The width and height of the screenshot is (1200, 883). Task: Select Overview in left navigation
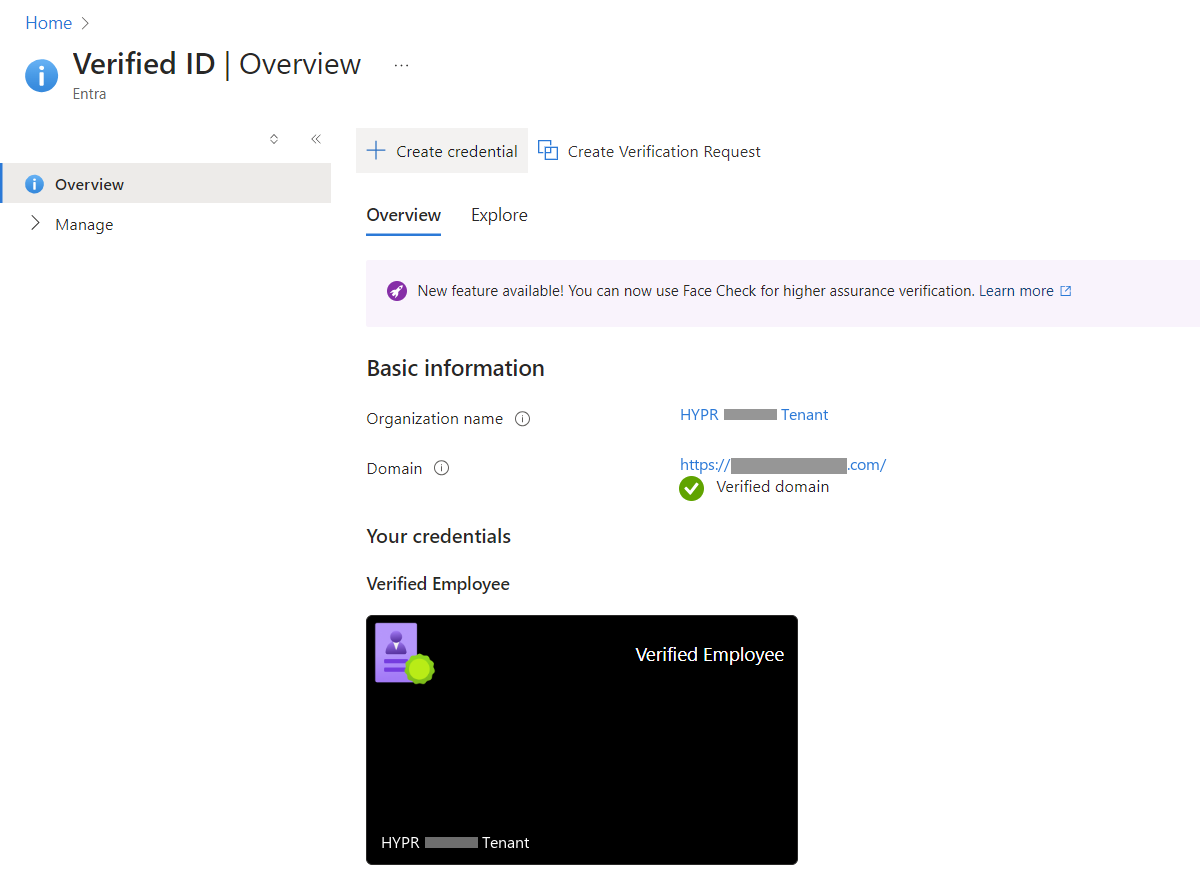[165, 184]
